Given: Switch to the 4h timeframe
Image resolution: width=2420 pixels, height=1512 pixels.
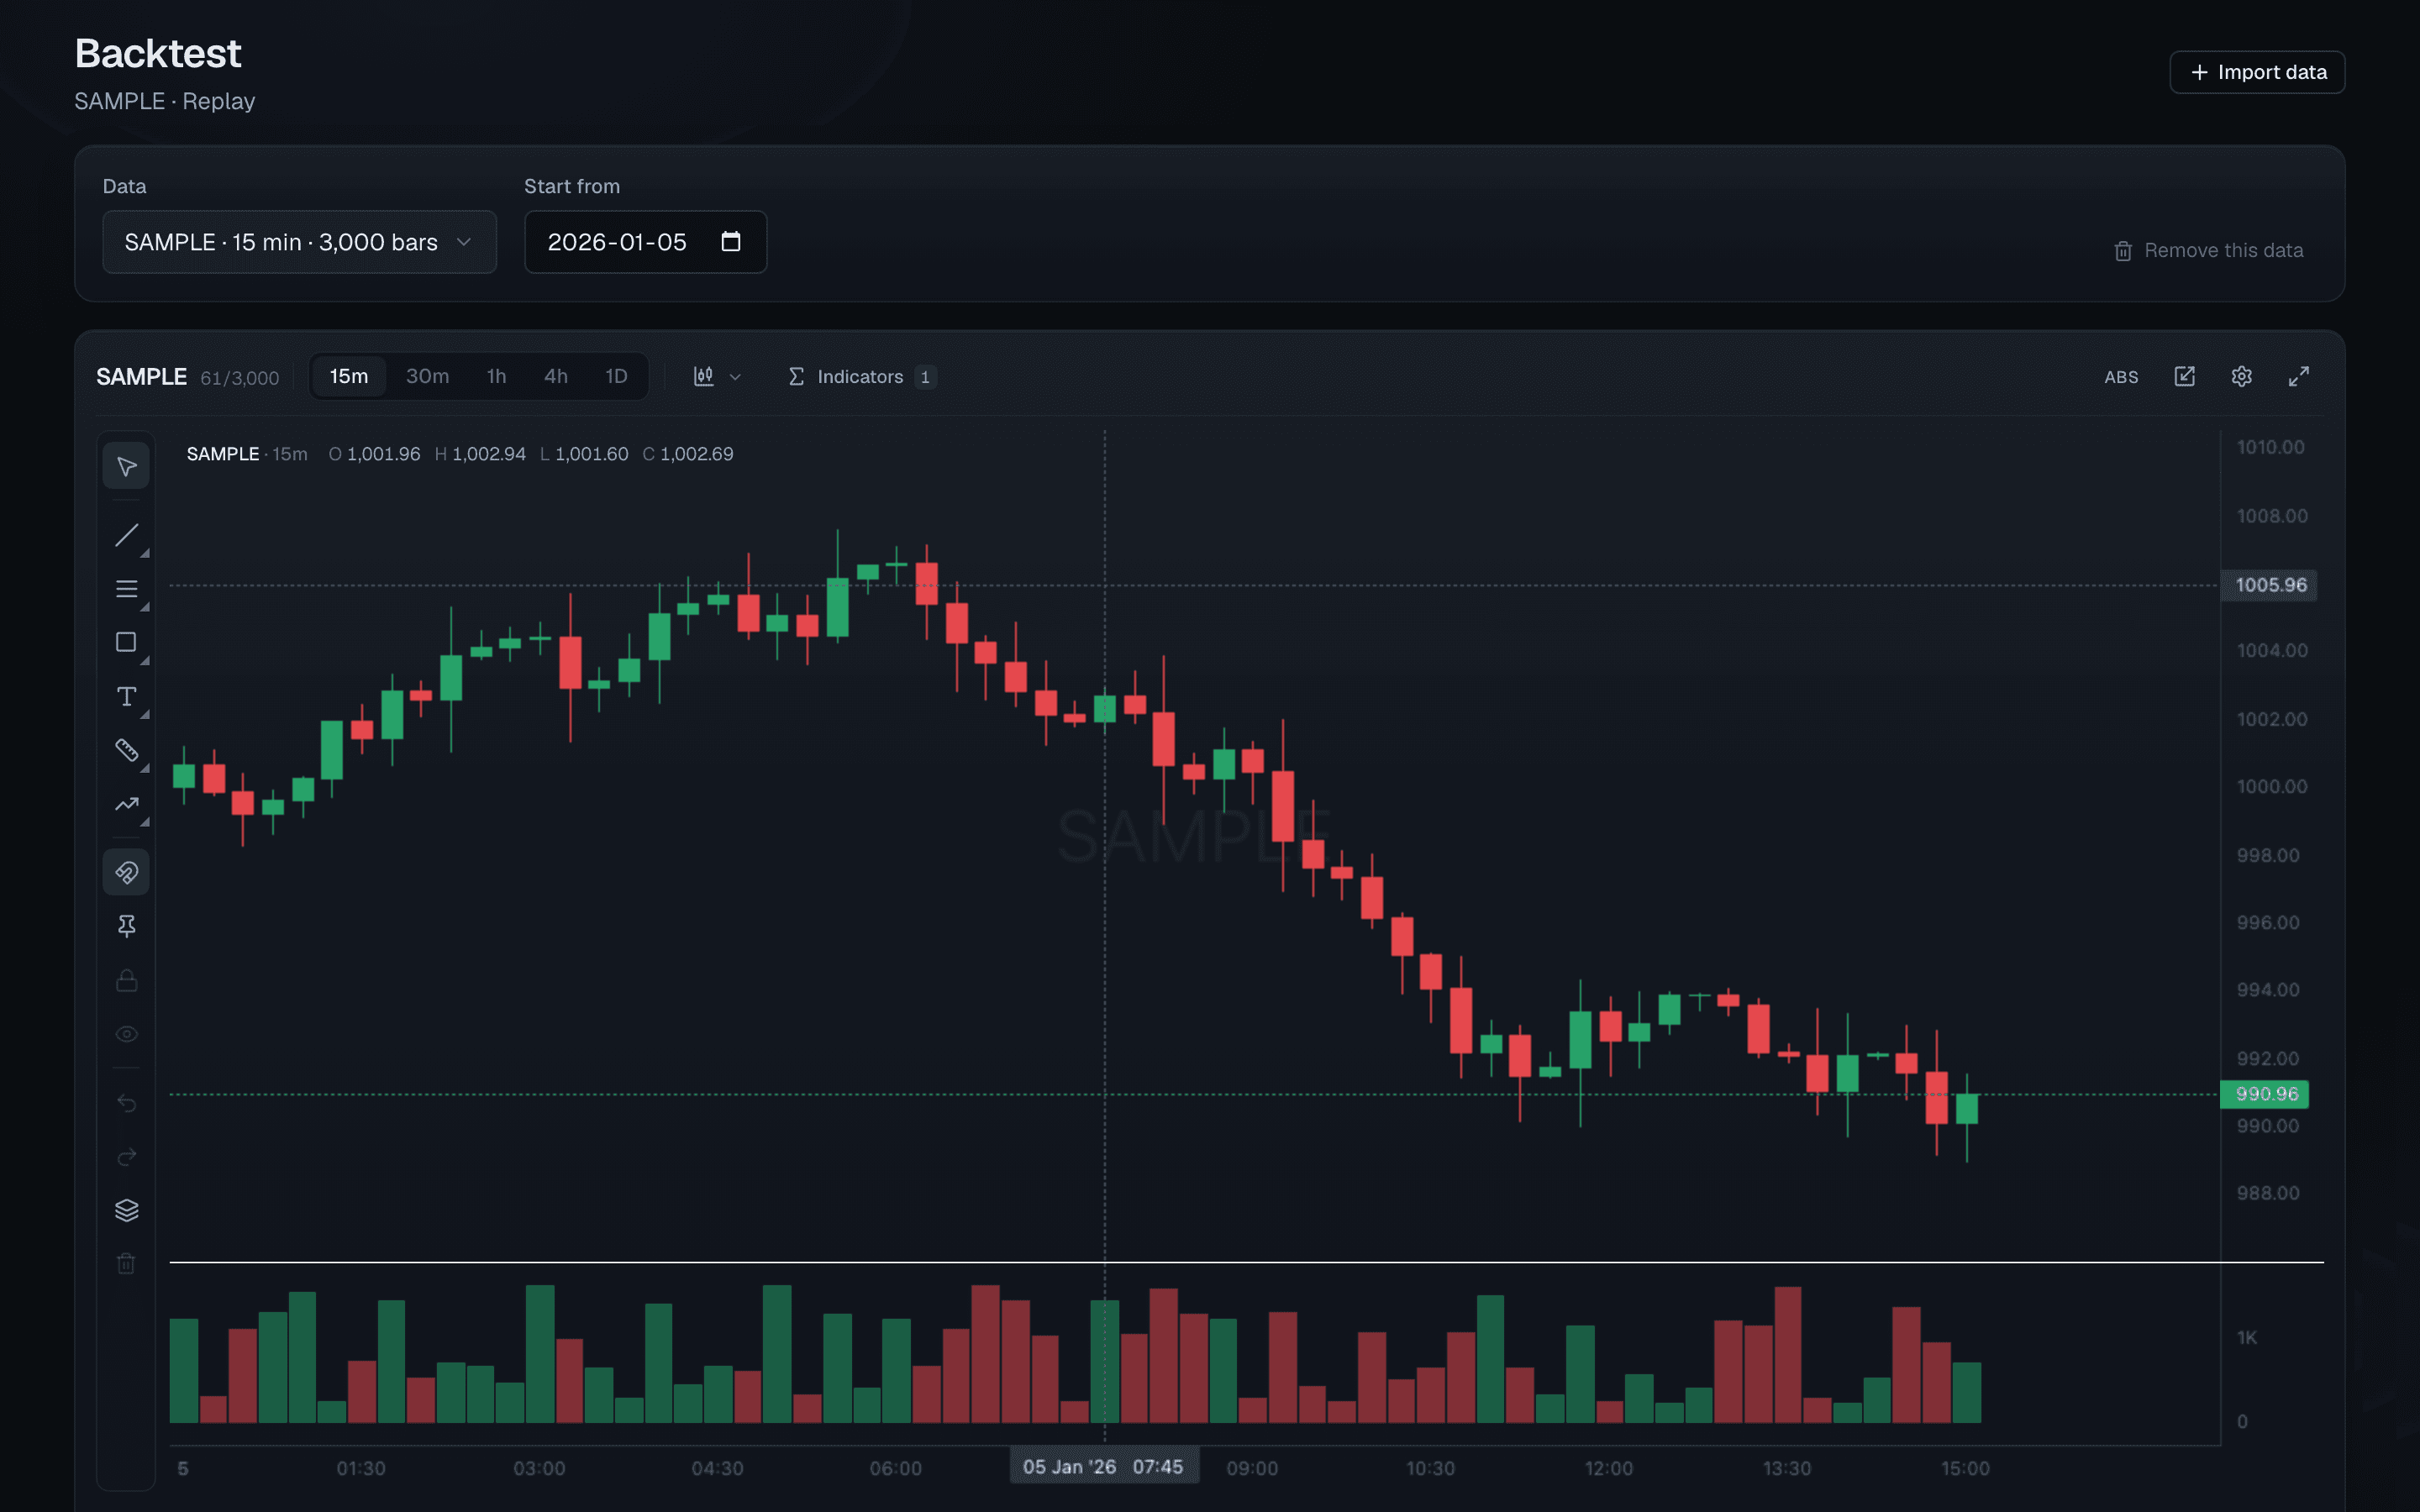Looking at the screenshot, I should [556, 377].
